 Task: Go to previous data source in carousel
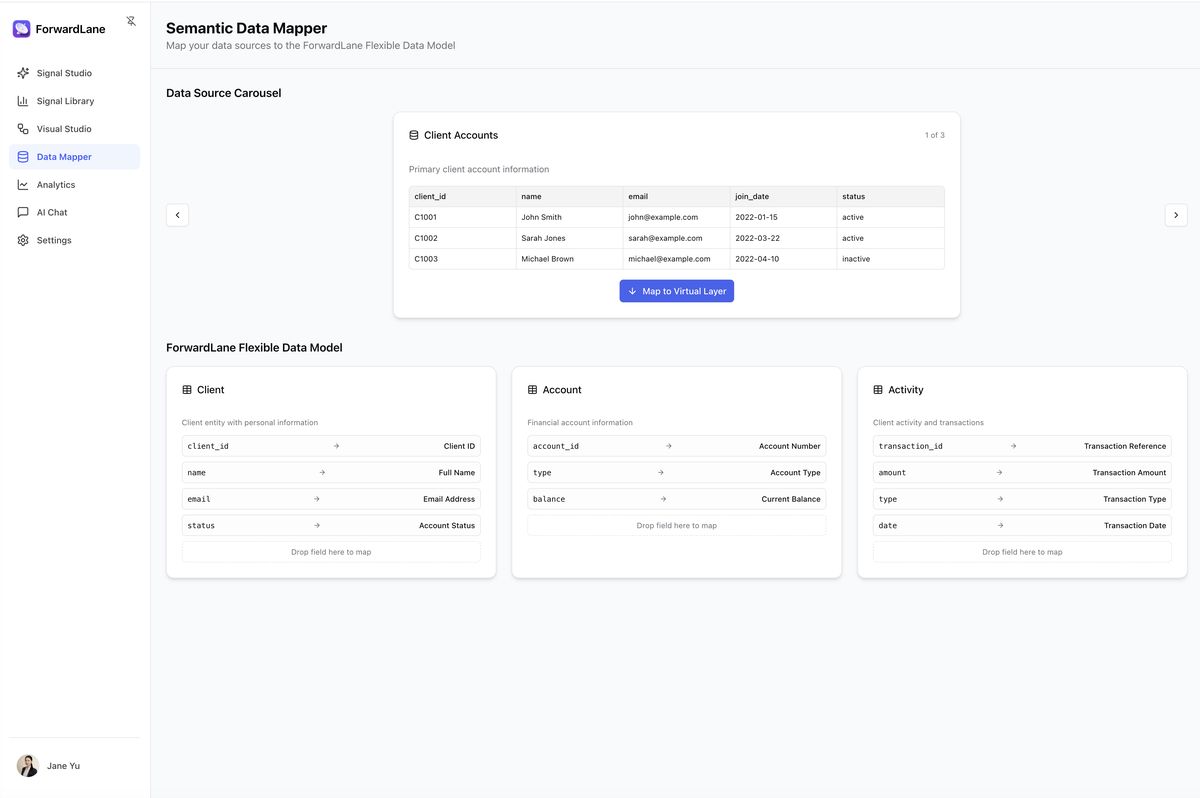177,215
